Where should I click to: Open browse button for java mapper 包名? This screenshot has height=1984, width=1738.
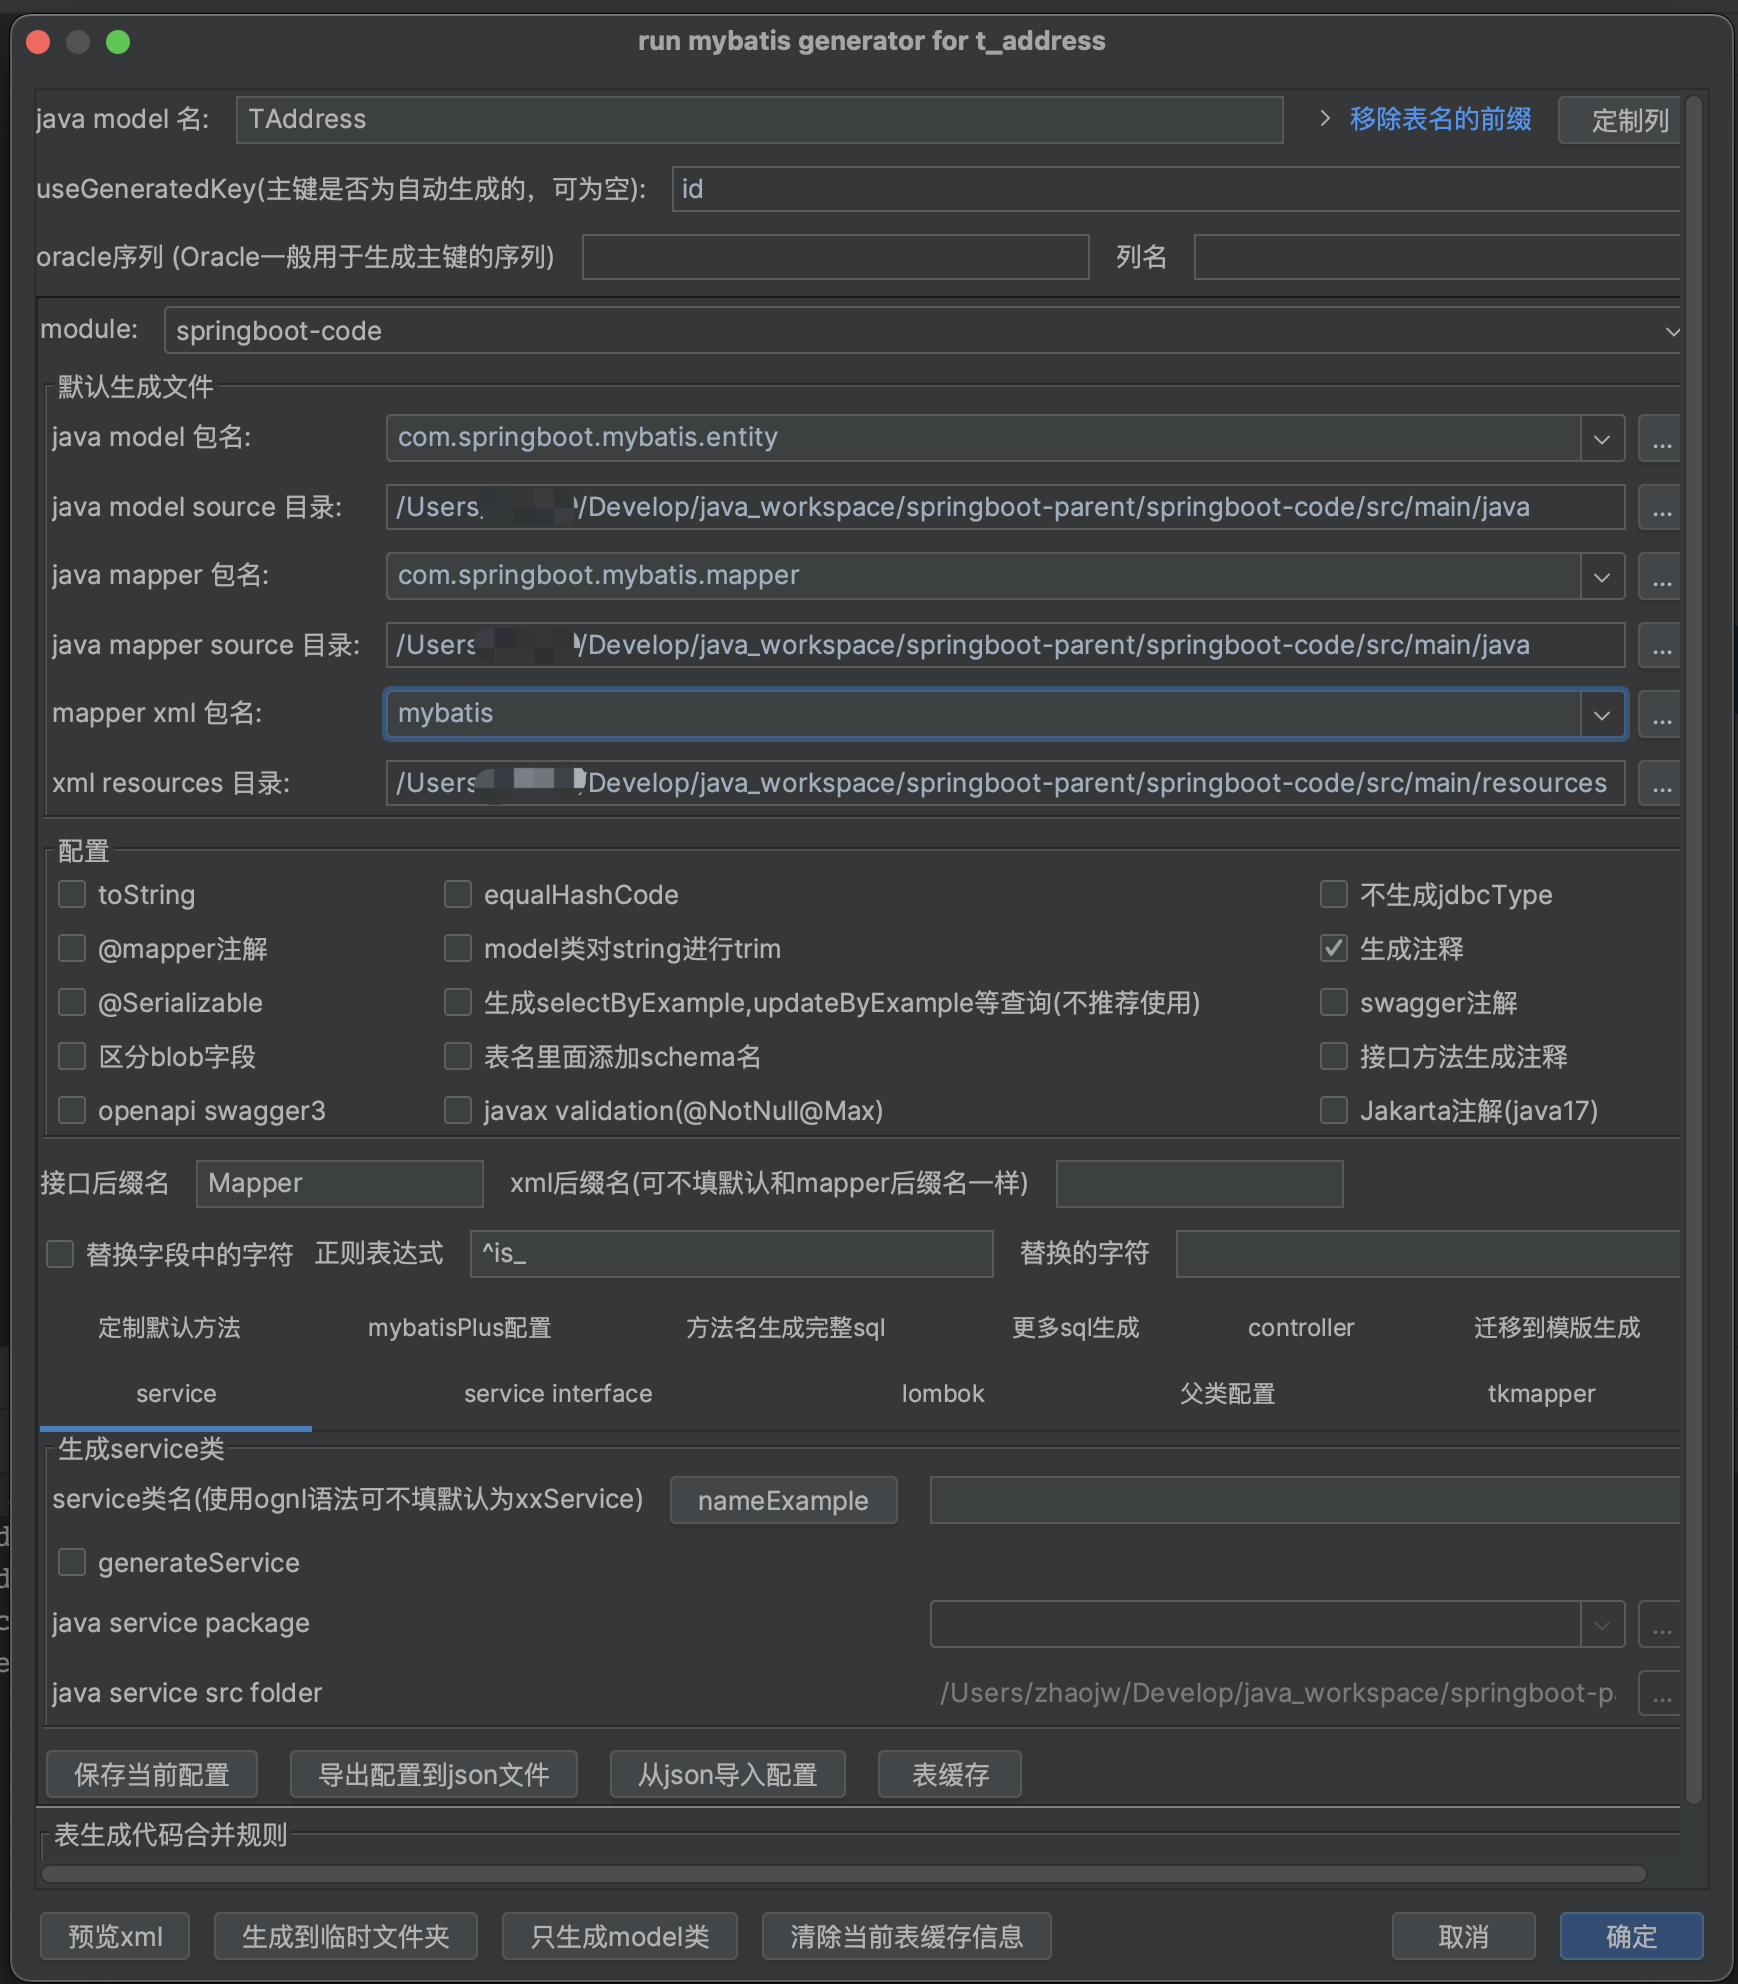(x=1661, y=577)
